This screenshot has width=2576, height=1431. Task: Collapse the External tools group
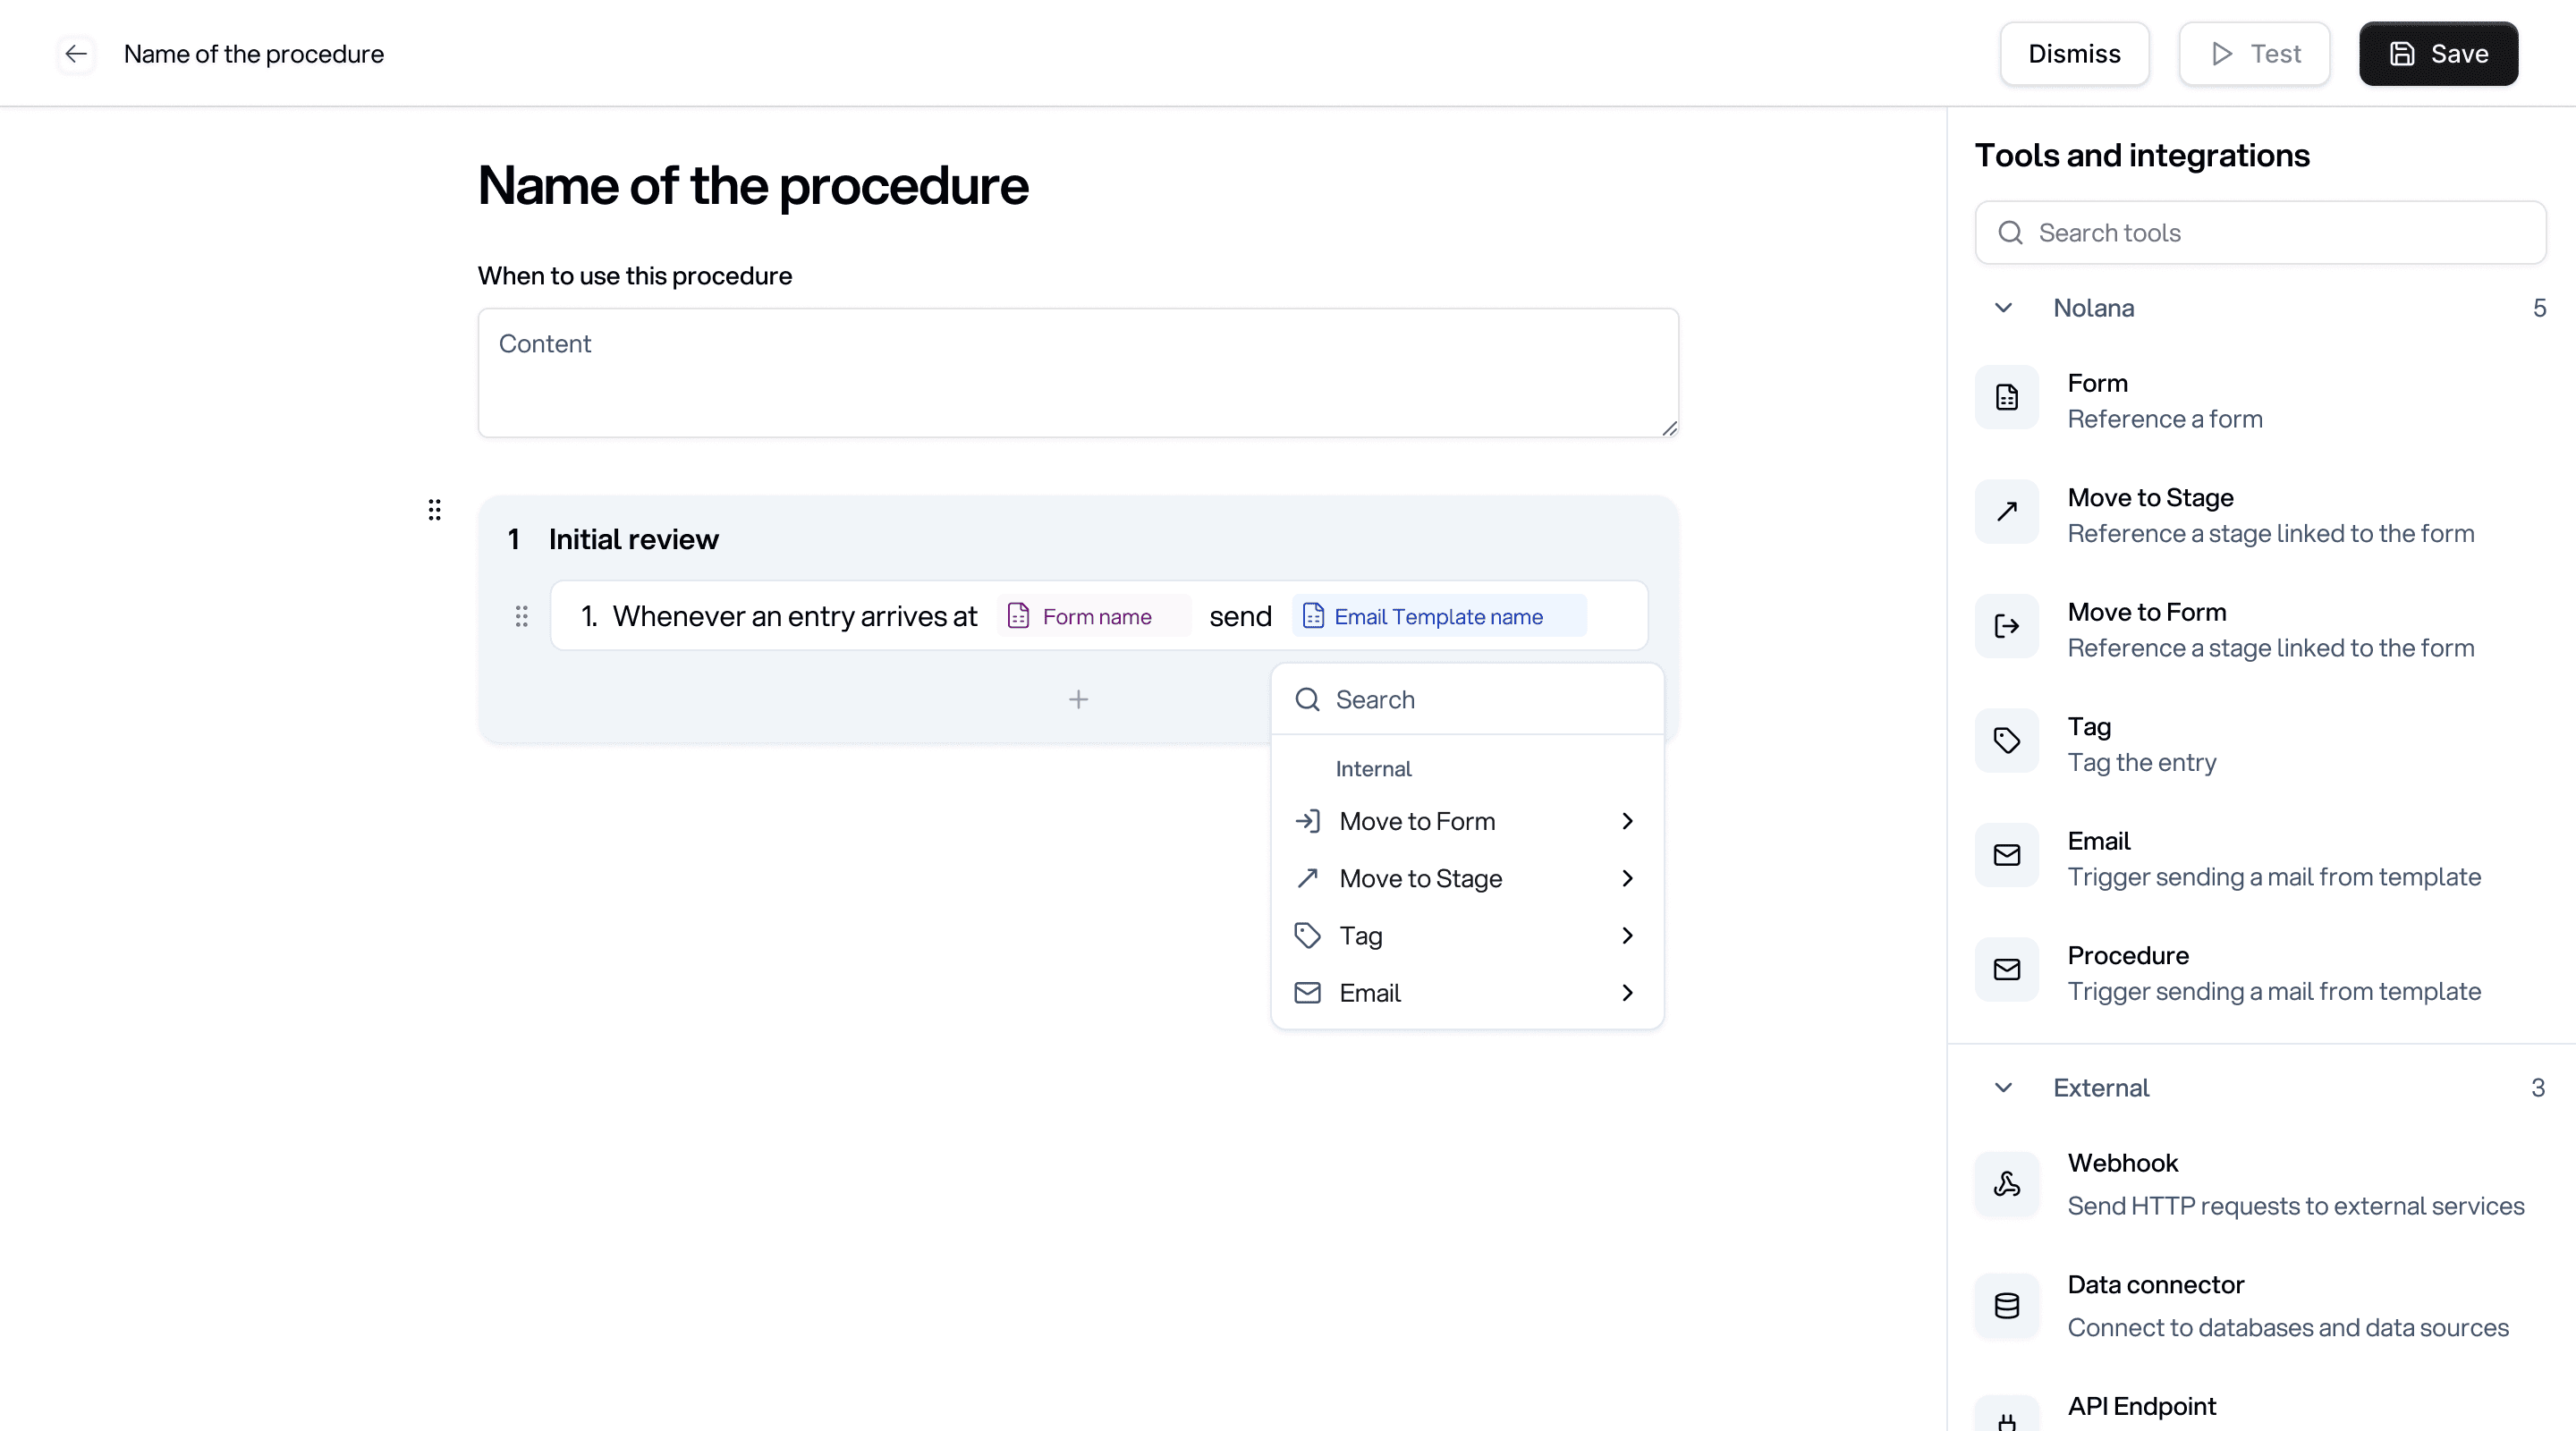coord(2003,1087)
